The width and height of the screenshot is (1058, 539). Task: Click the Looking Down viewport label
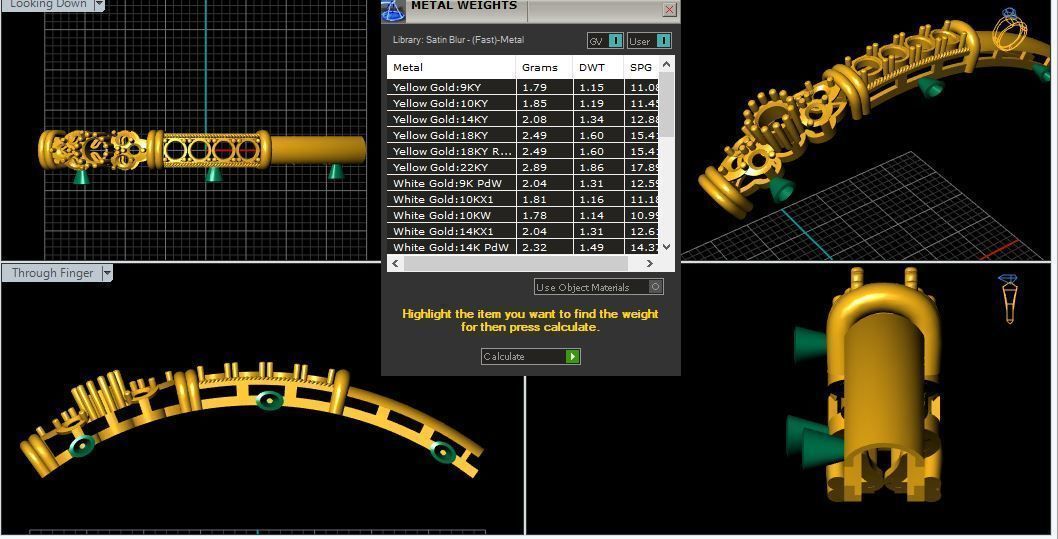tap(47, 4)
